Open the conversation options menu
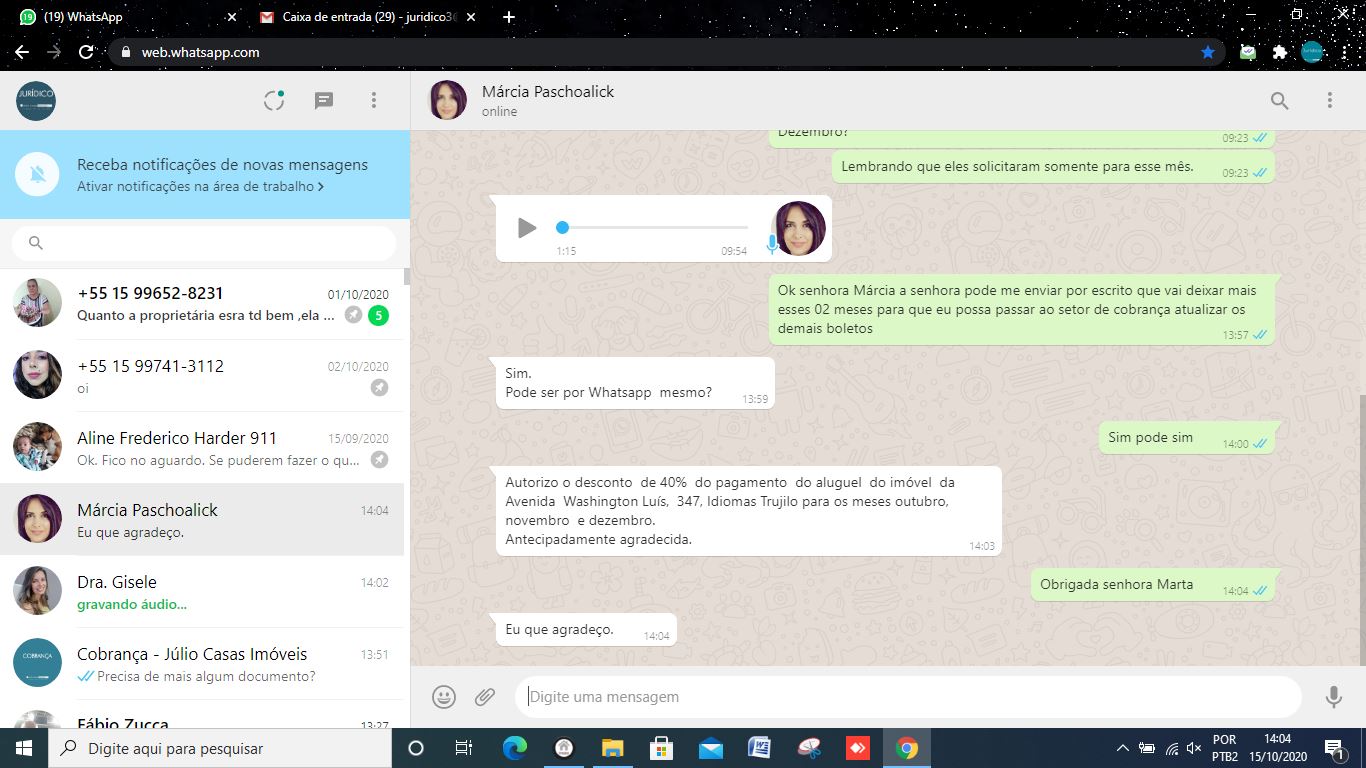Viewport: 1366px width, 768px height. click(1329, 100)
